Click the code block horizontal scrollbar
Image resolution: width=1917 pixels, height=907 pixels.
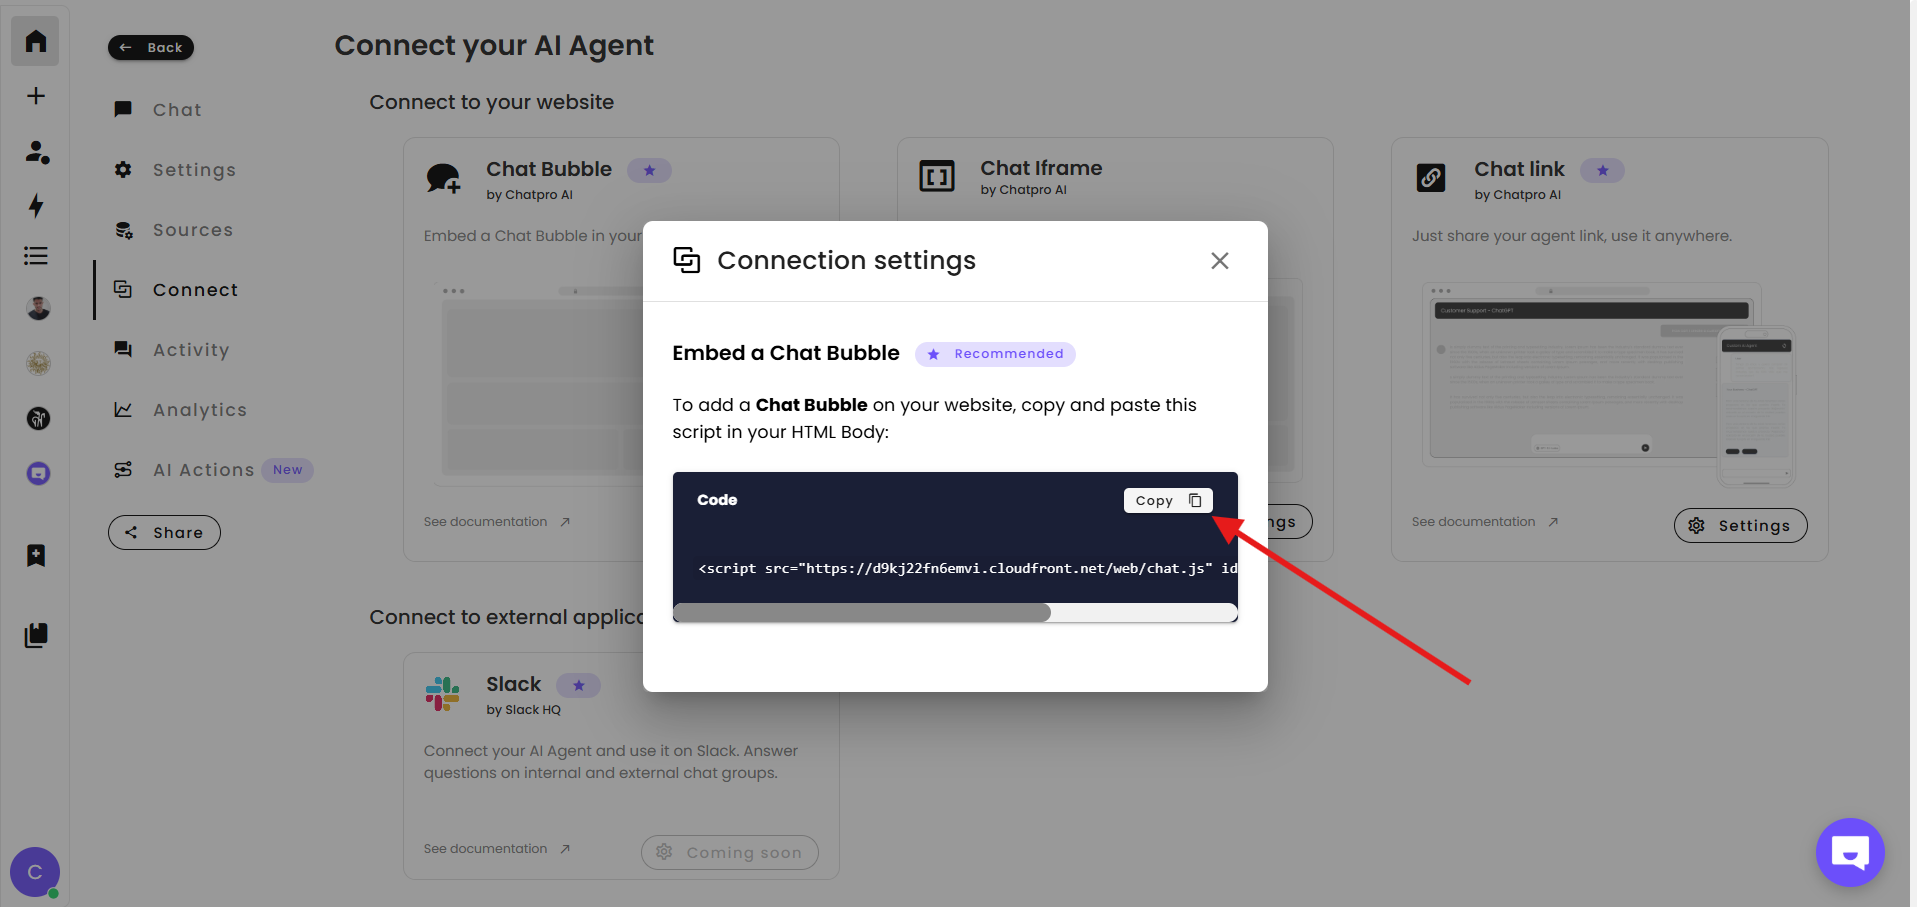862,612
